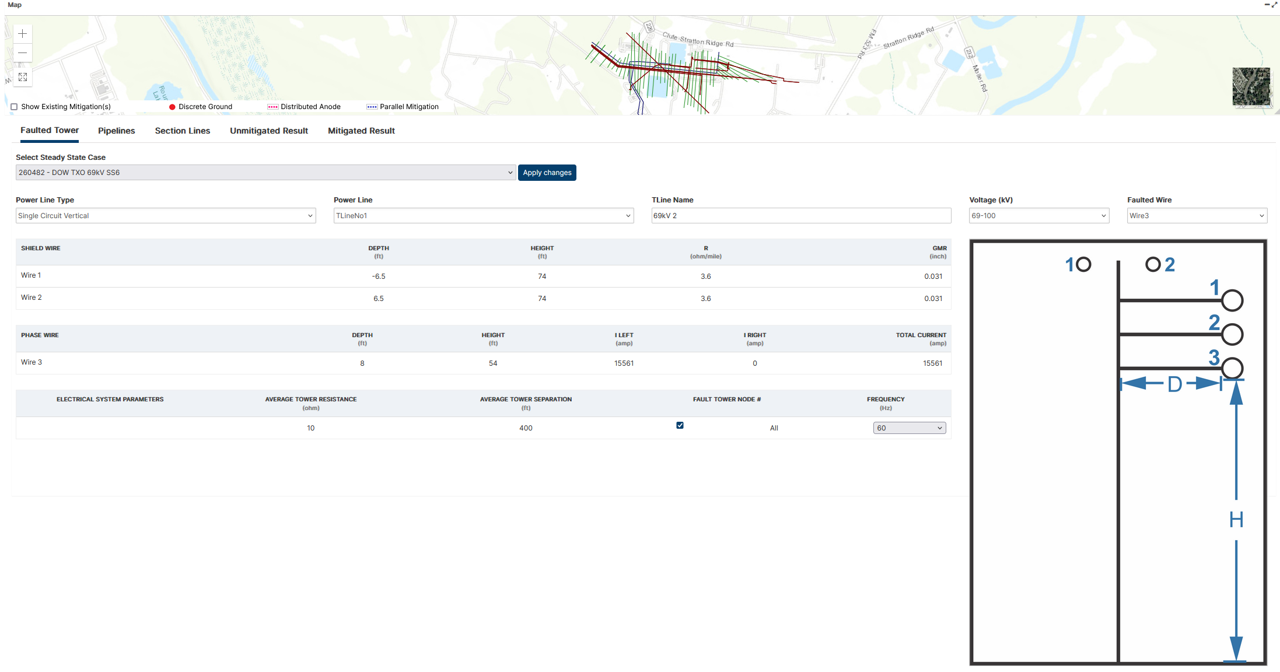This screenshot has height=672, width=1280.
Task: Open the Faulted Wire selector showing Wire3
Action: tap(1196, 215)
